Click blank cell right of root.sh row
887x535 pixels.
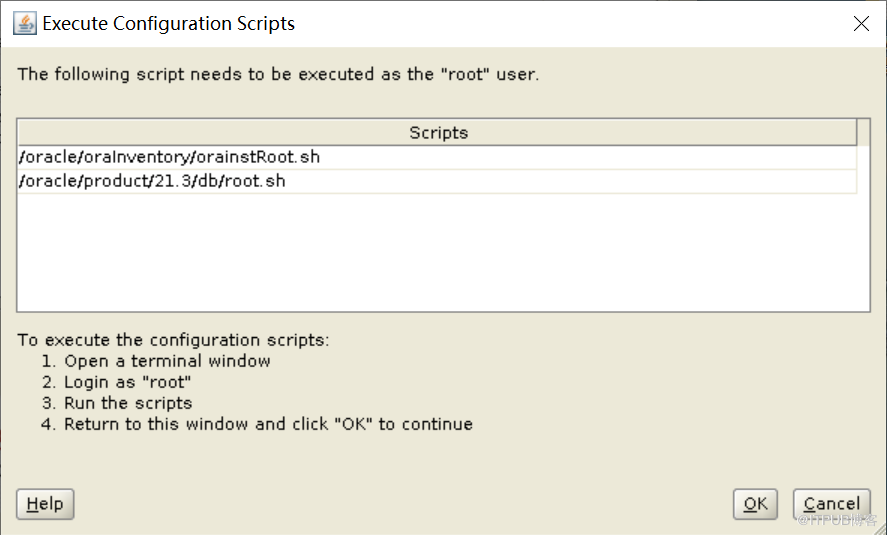pos(600,181)
